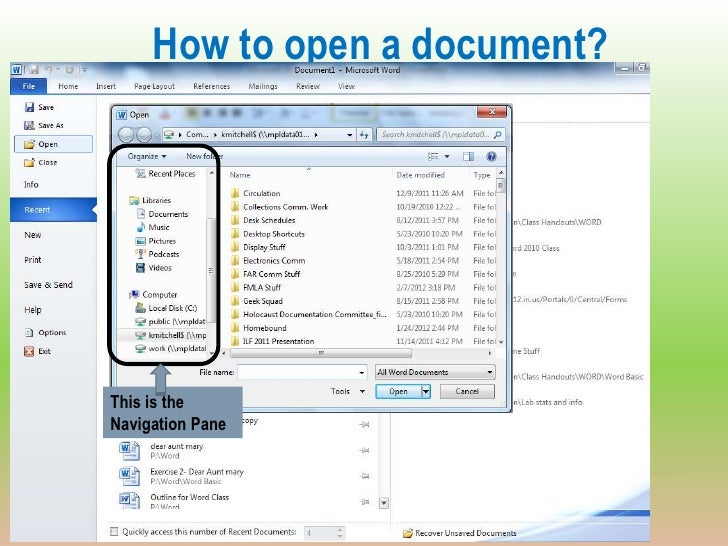728x546 pixels.
Task: Open Documents library in navigation pane
Action: click(162, 214)
